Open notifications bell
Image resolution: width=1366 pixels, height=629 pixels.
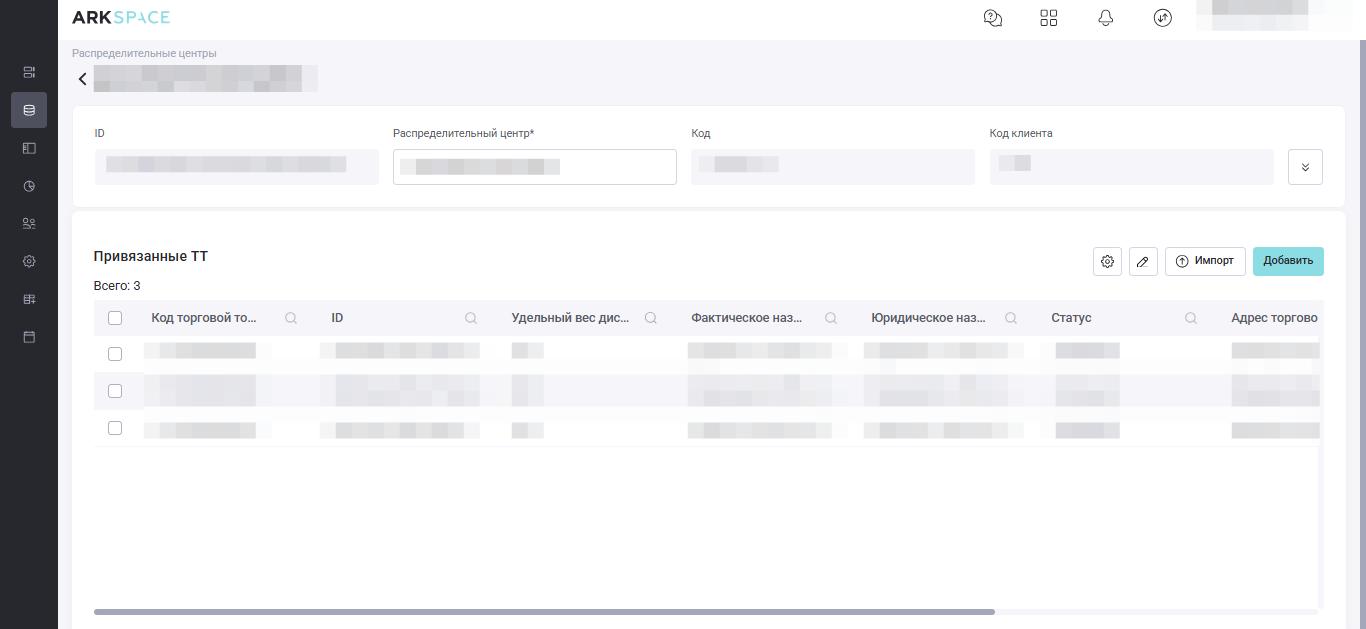[x=1105, y=18]
